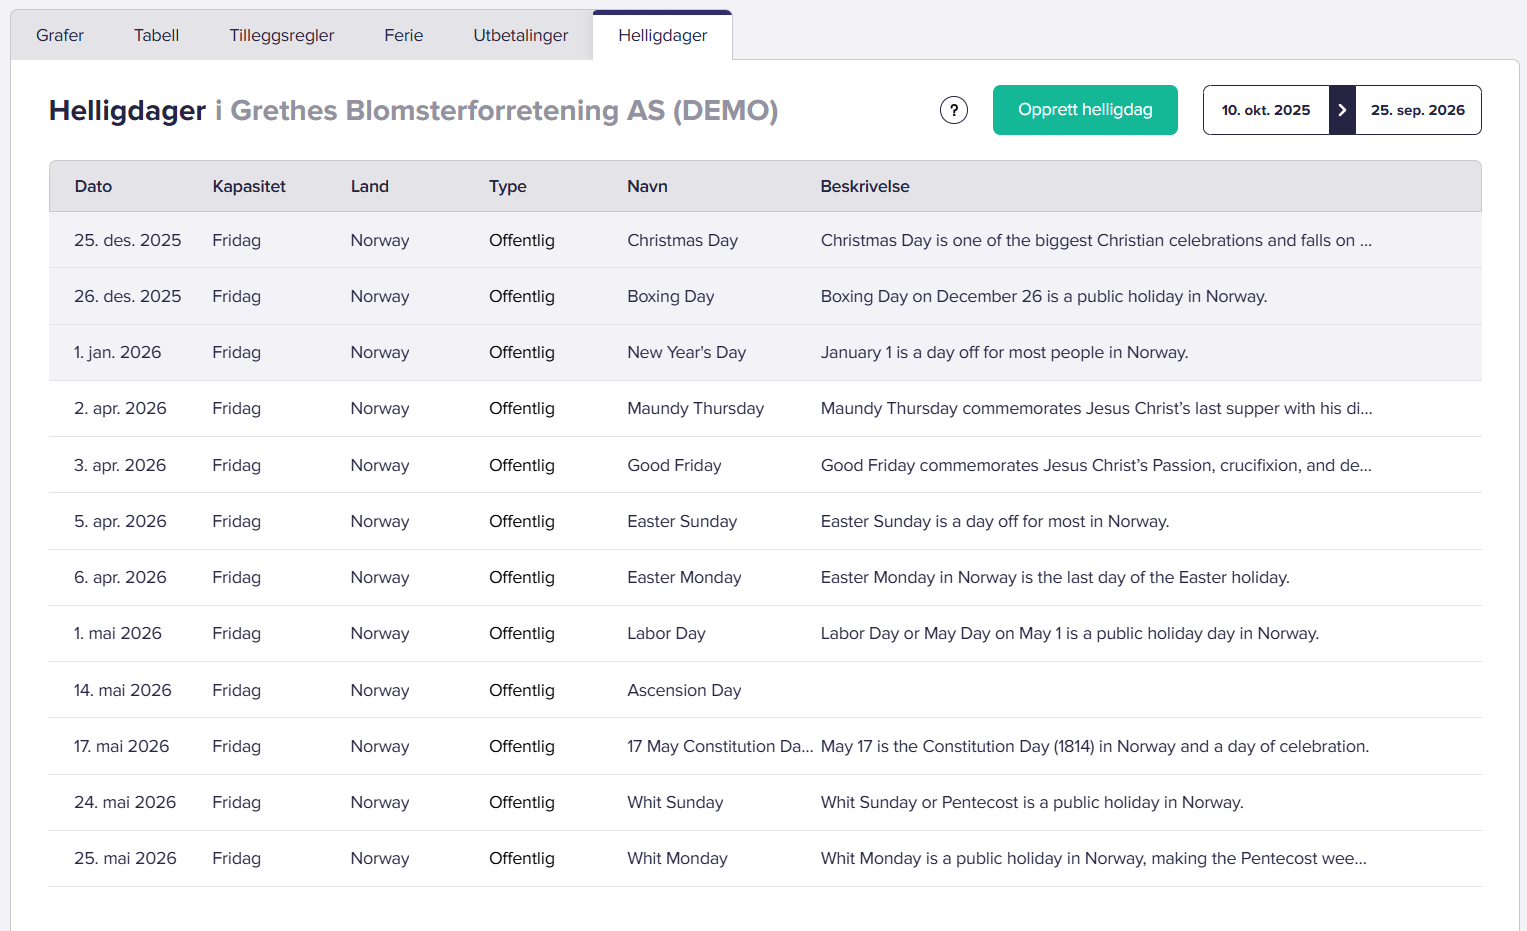1527x931 pixels.
Task: Open the start date 10. okt. 2025 picker
Action: point(1266,110)
